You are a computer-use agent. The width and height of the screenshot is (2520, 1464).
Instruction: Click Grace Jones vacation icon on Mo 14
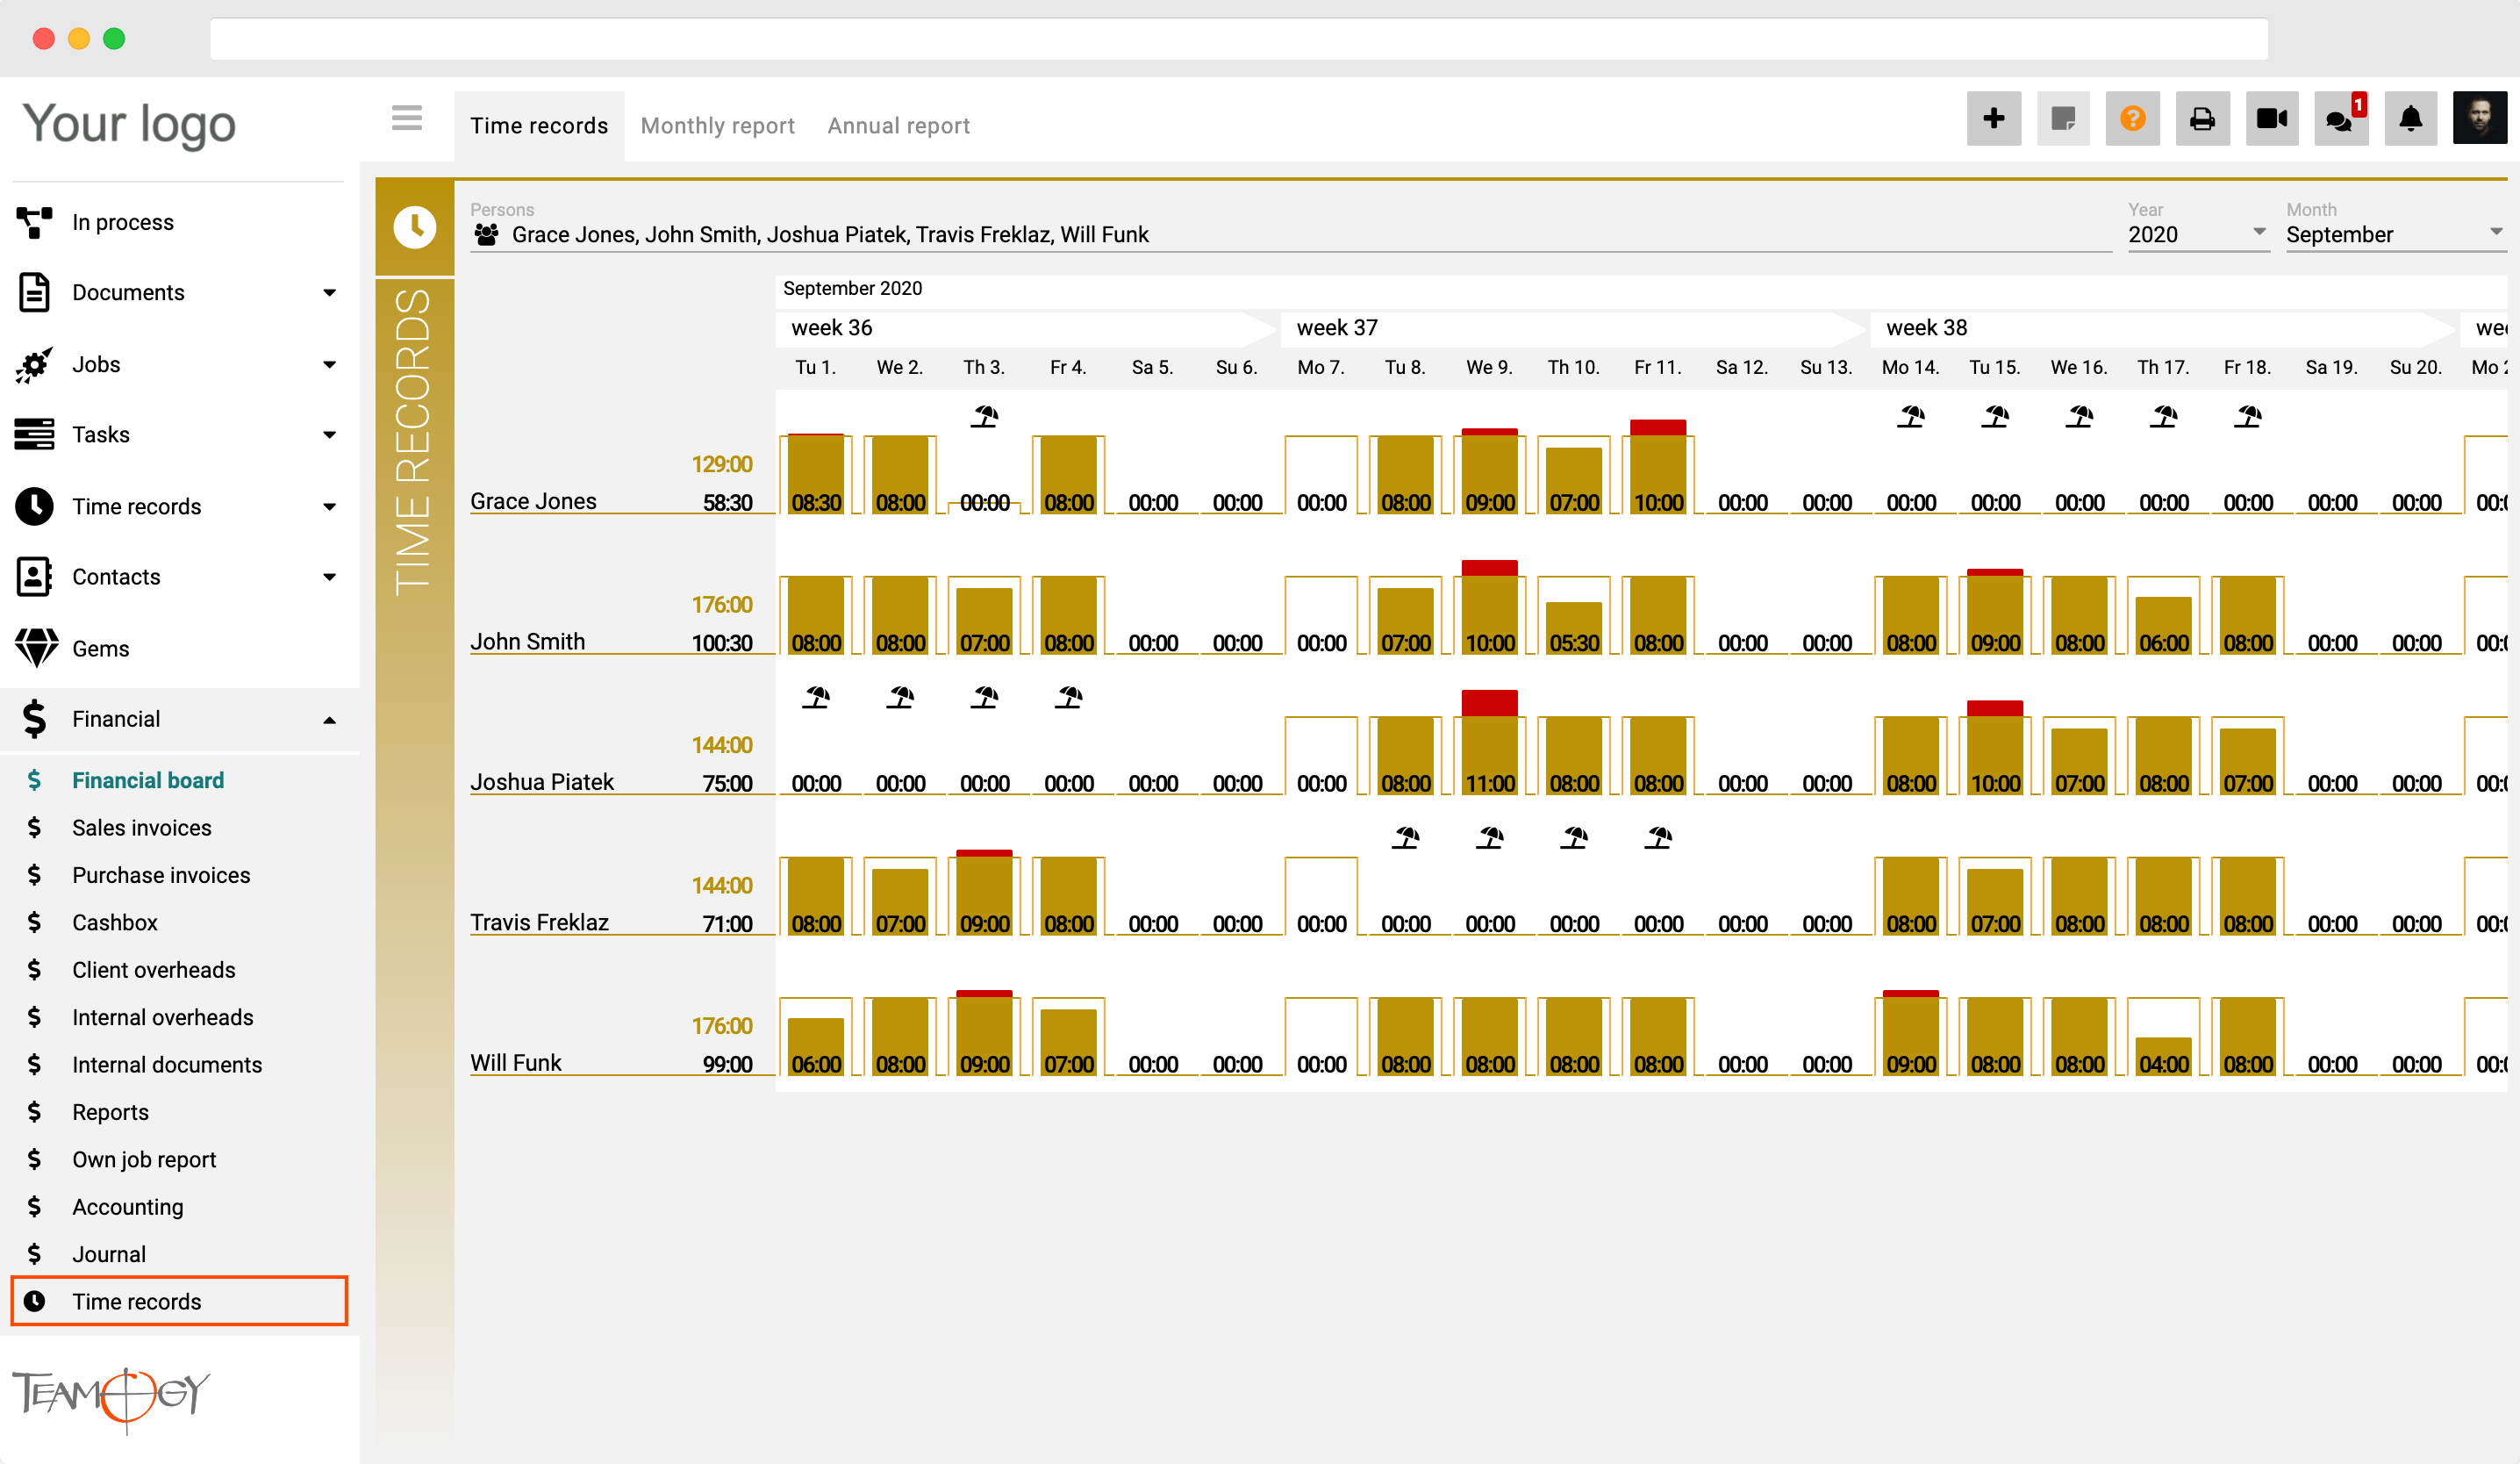coord(1911,416)
